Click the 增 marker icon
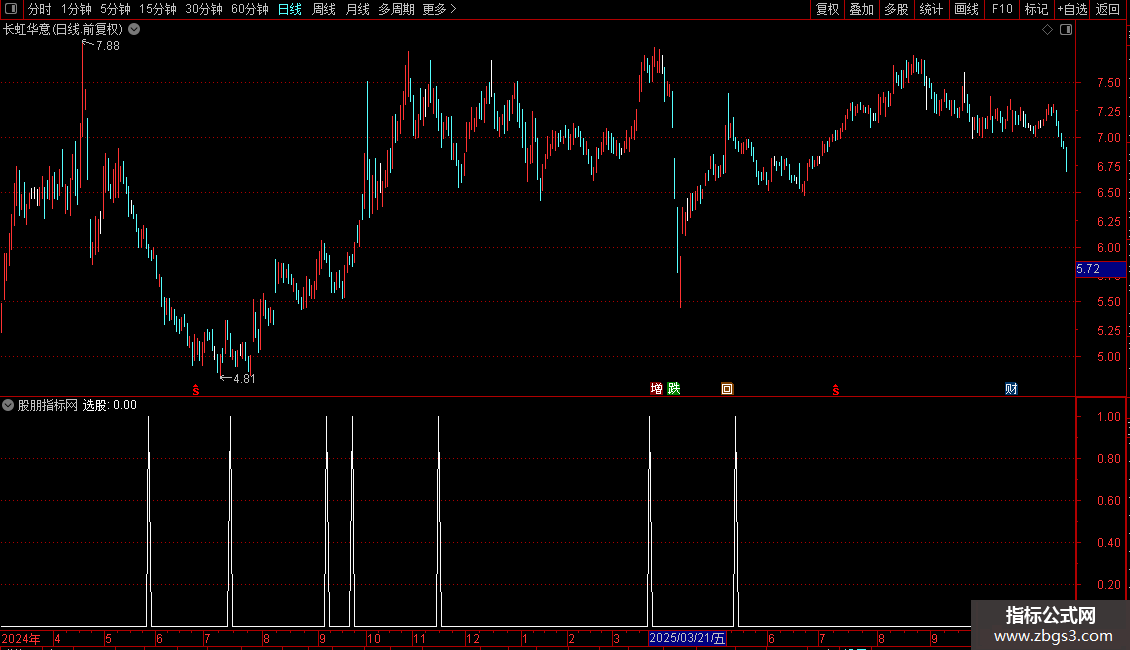This screenshot has width=1130, height=650. pyautogui.click(x=656, y=389)
